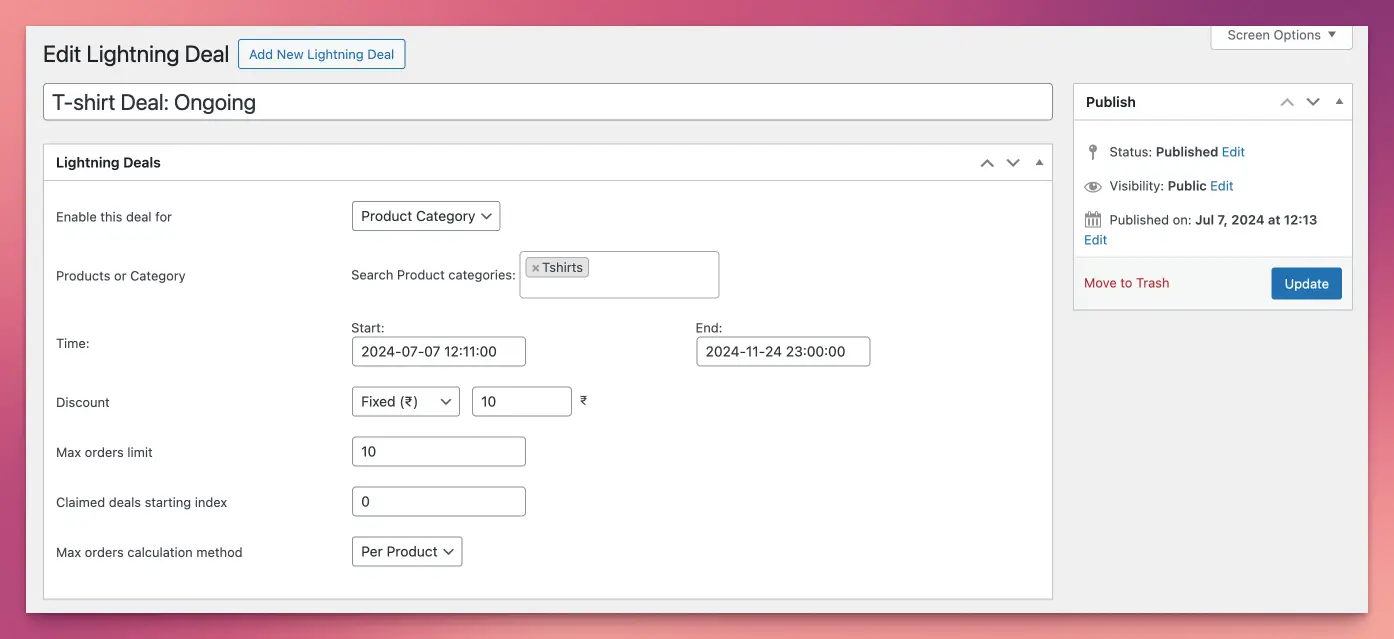Viewport: 1394px width, 639px height.
Task: Click the deal title text field
Action: pos(547,102)
